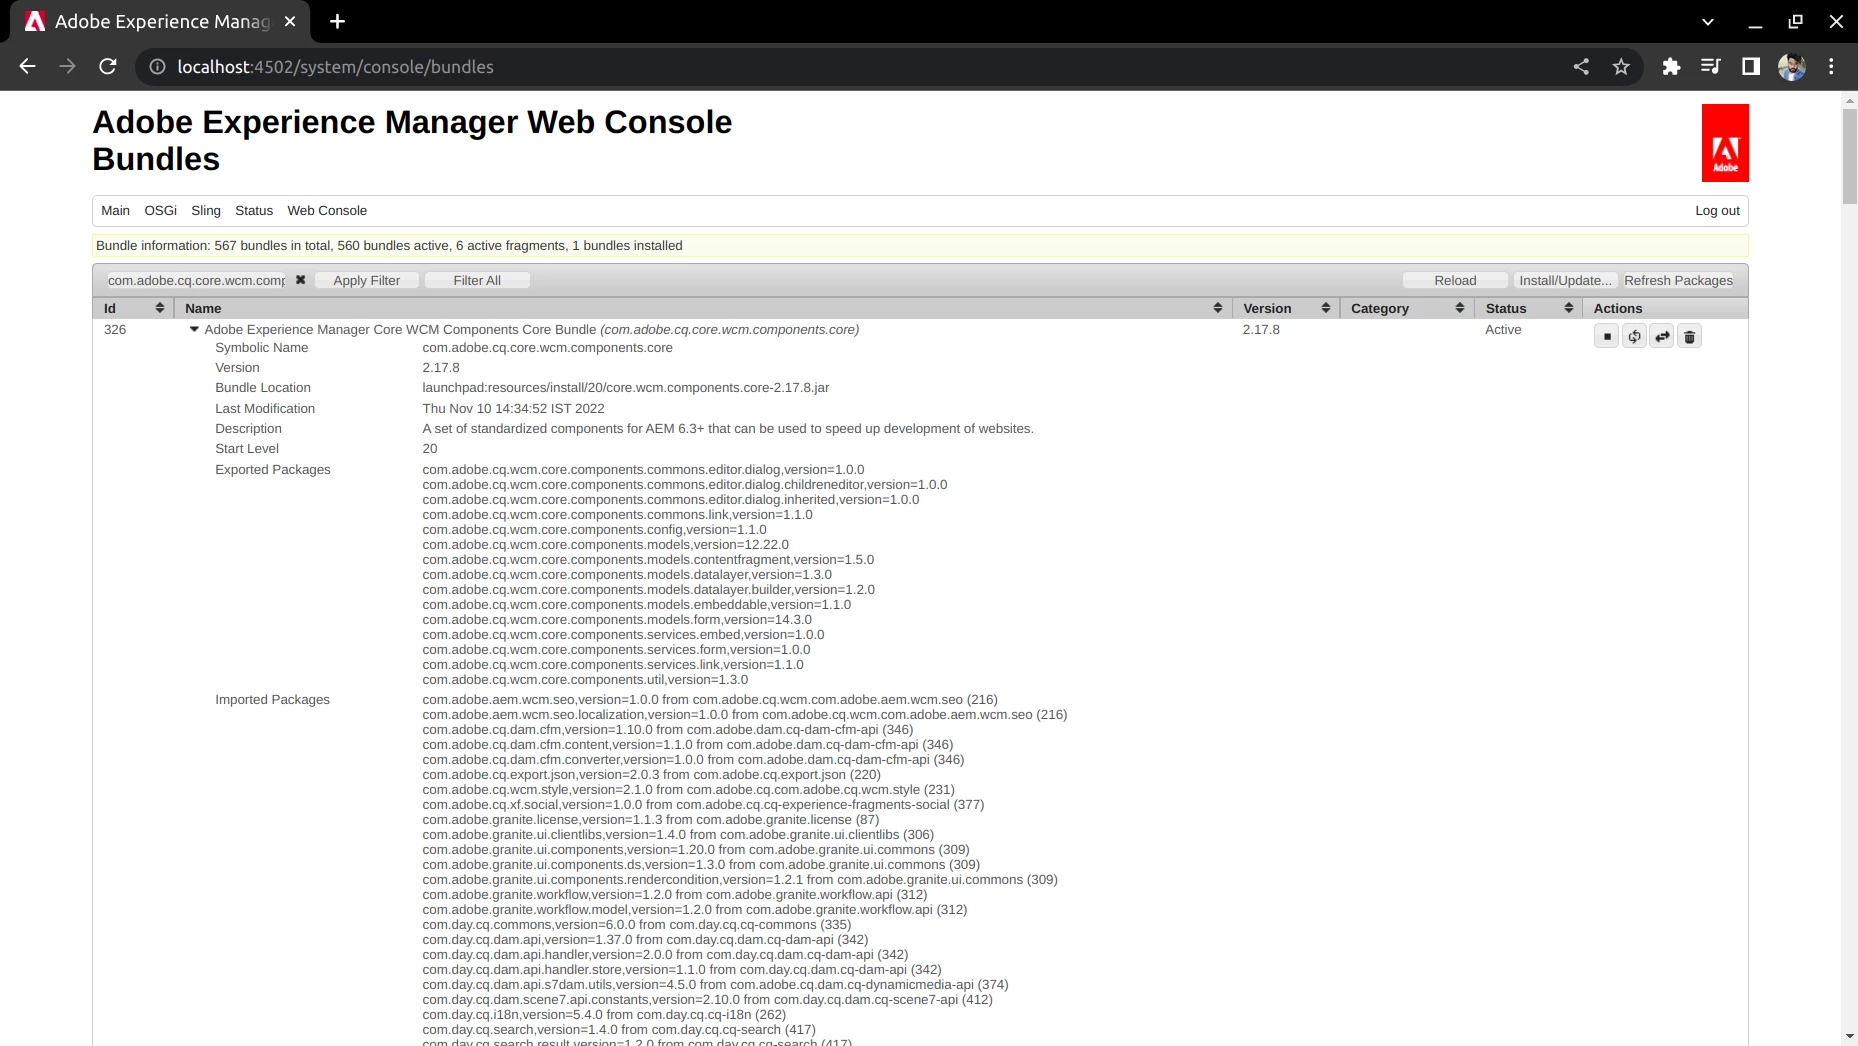The image size is (1858, 1046).
Task: Open the Sling menu
Action: click(x=206, y=210)
